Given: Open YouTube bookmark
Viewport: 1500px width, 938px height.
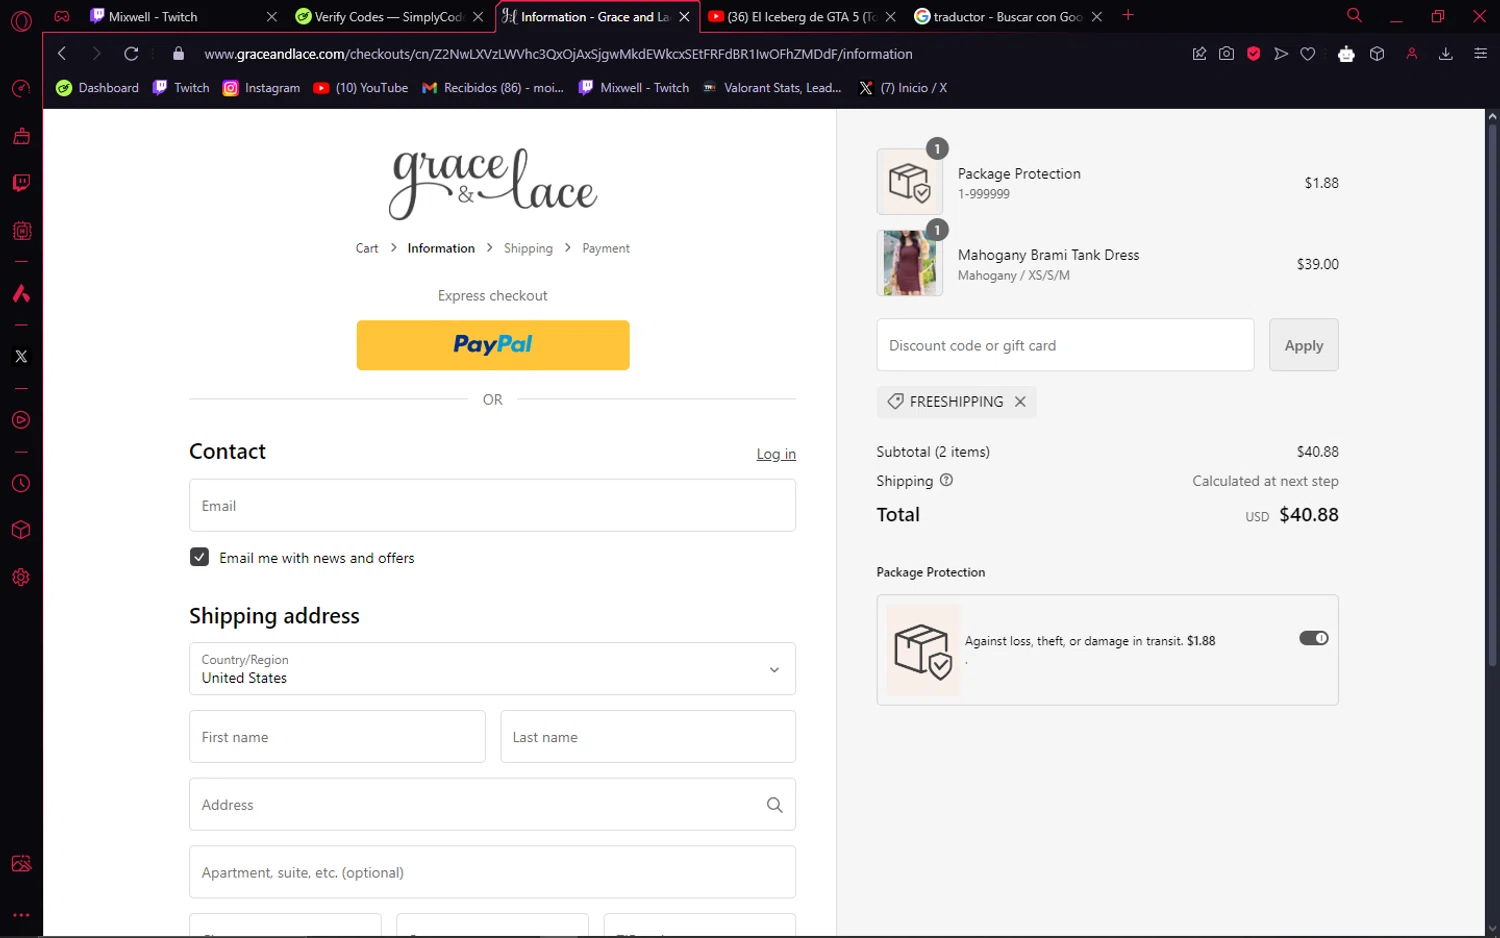Looking at the screenshot, I should (x=360, y=88).
